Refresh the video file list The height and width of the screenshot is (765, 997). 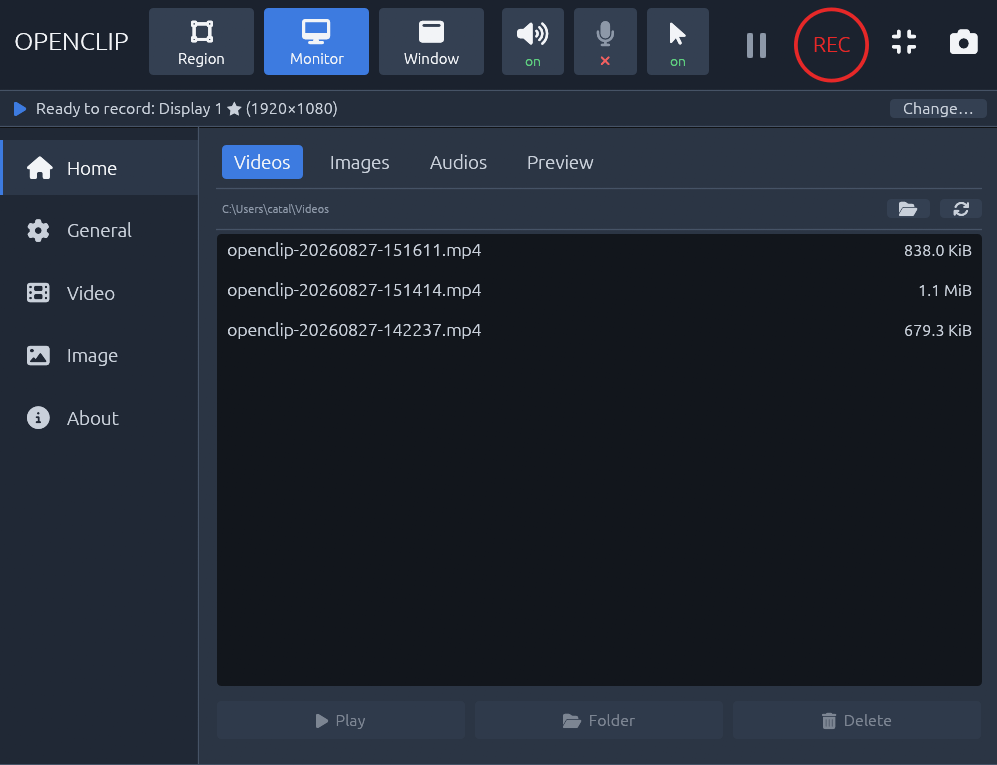coord(961,209)
